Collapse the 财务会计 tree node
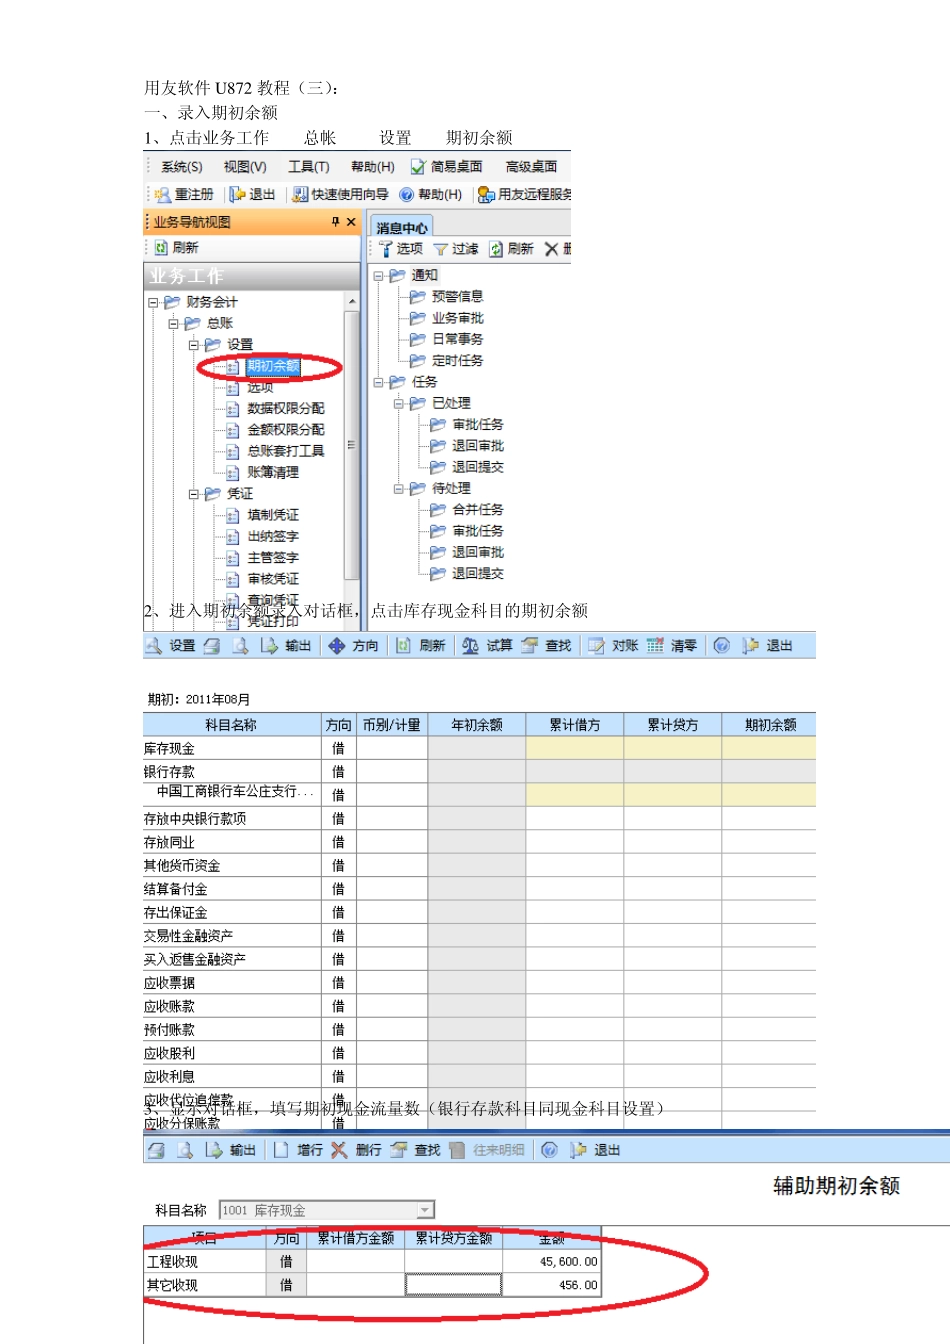Image resolution: width=950 pixels, height=1344 pixels. 153,302
